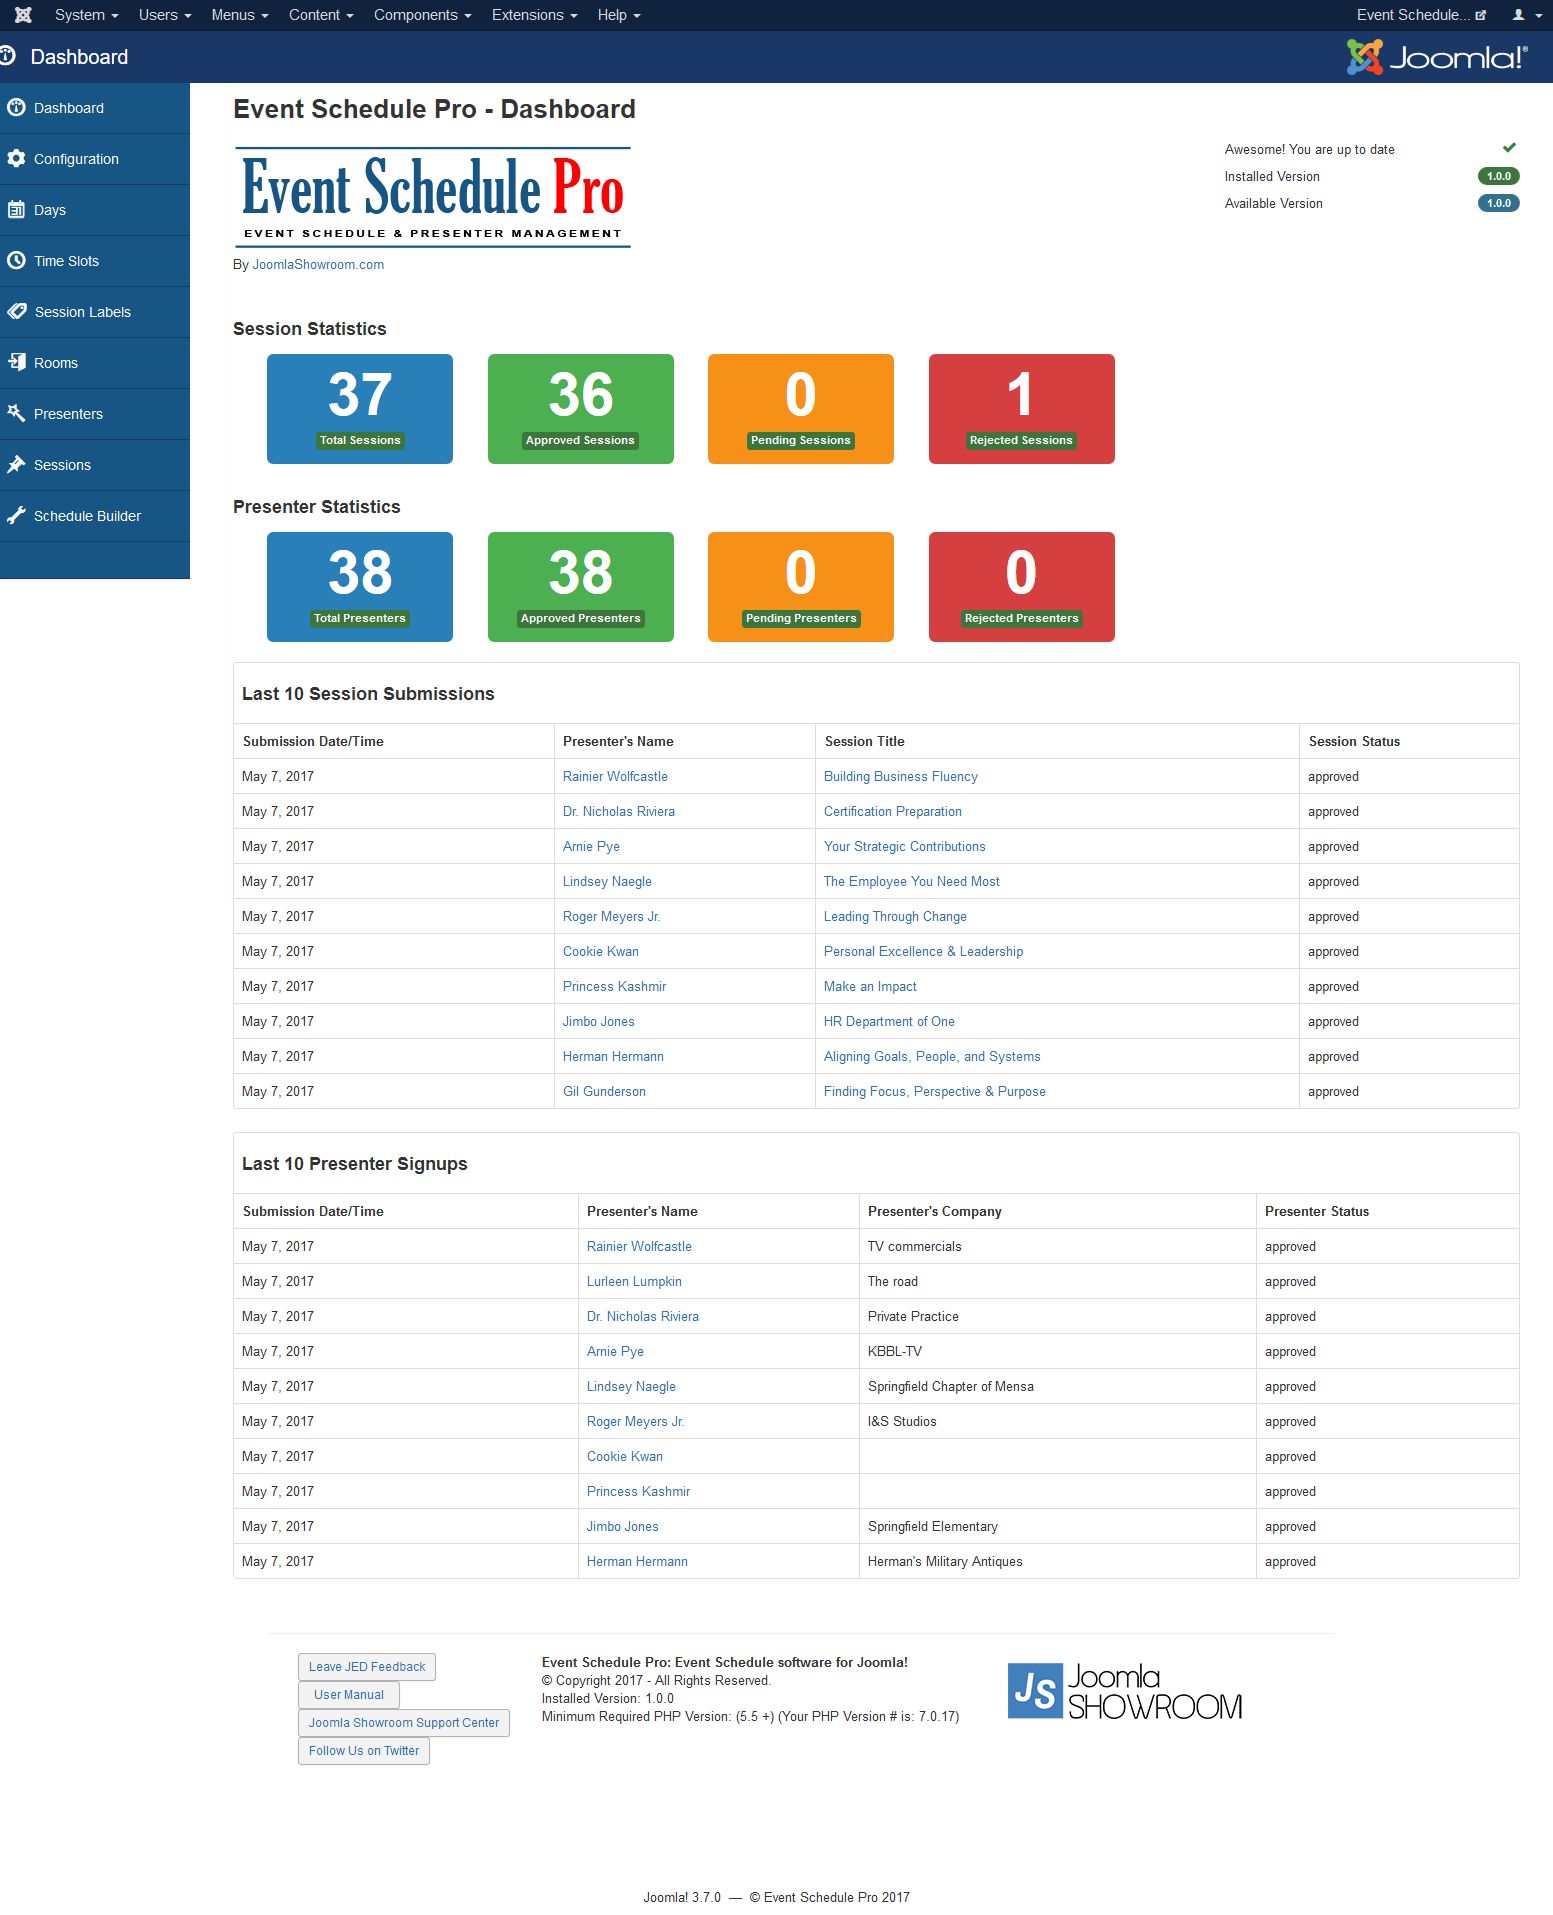Open Finding Focus, Perspective & Purpose session
Screen dimensions: 1553x1915
coord(935,1092)
